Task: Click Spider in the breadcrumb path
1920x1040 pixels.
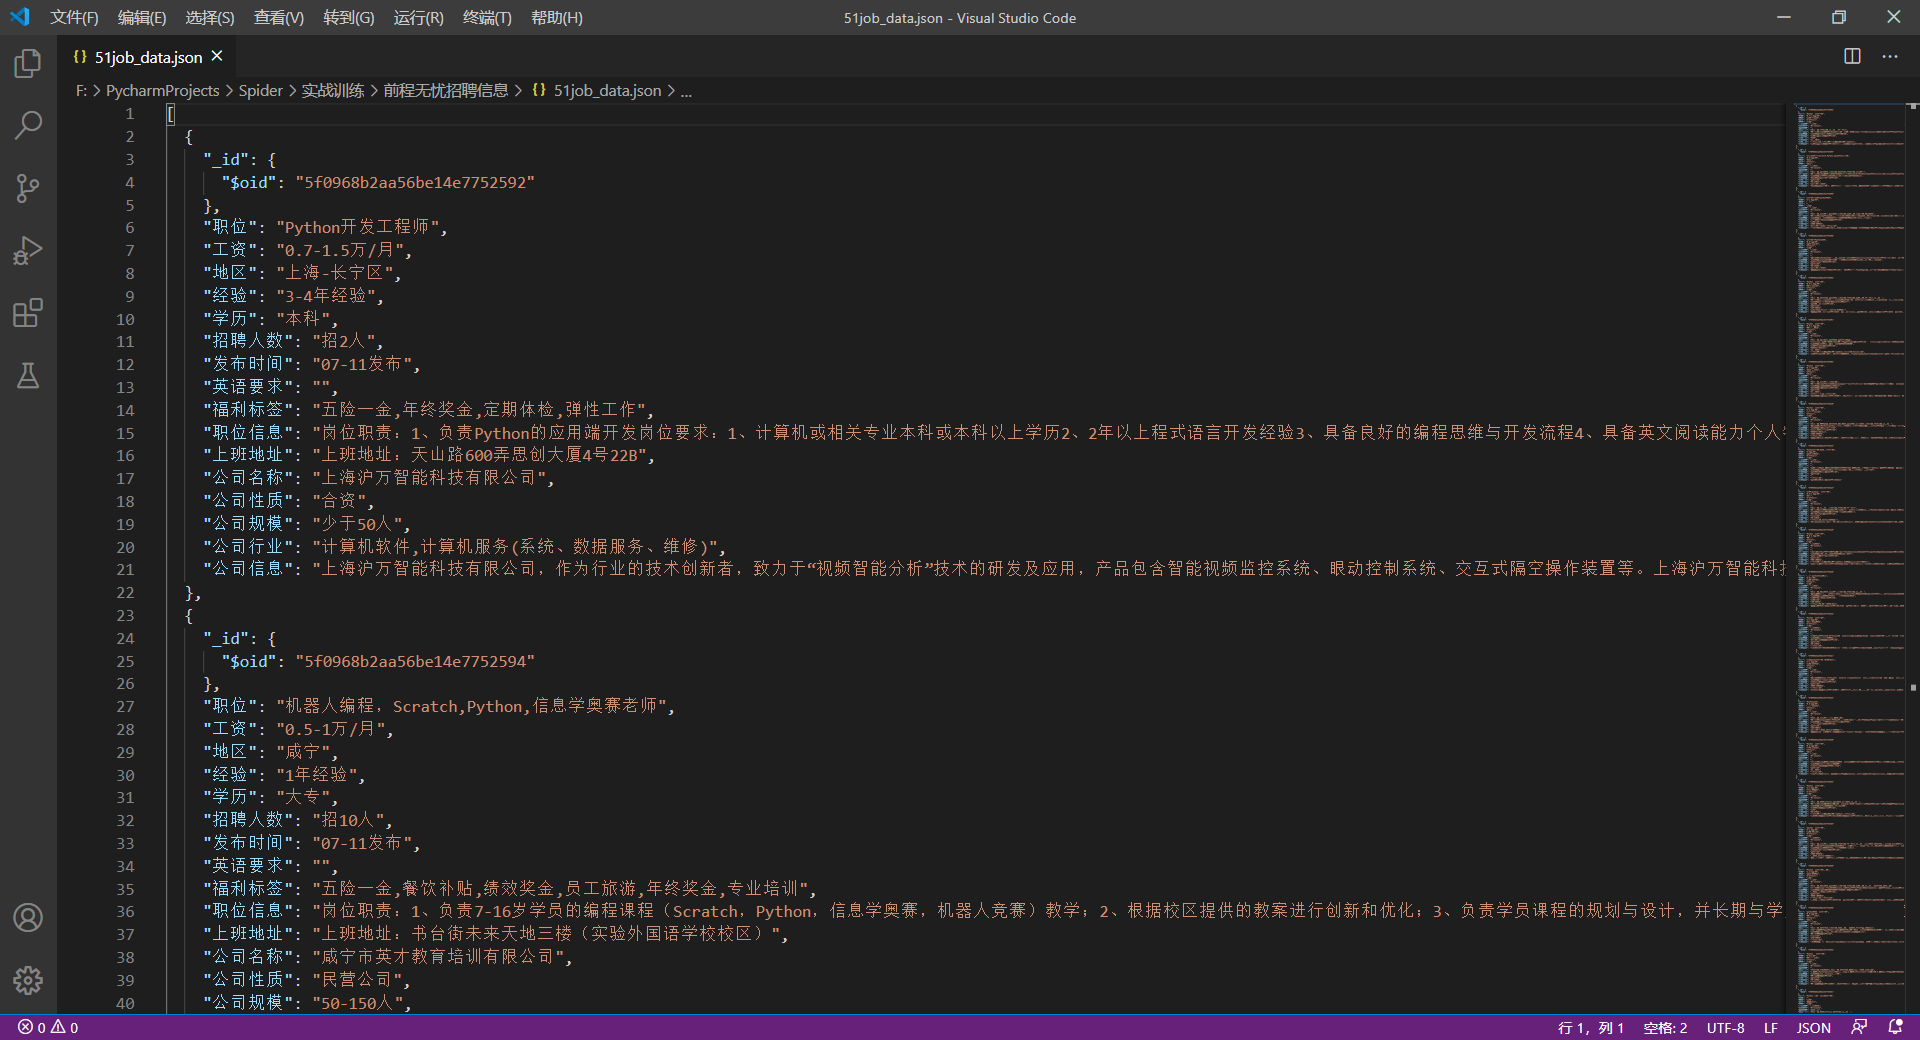Action: click(x=260, y=90)
